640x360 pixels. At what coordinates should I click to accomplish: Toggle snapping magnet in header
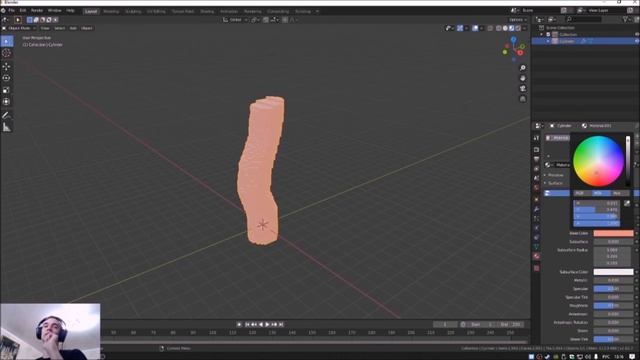tap(266, 20)
